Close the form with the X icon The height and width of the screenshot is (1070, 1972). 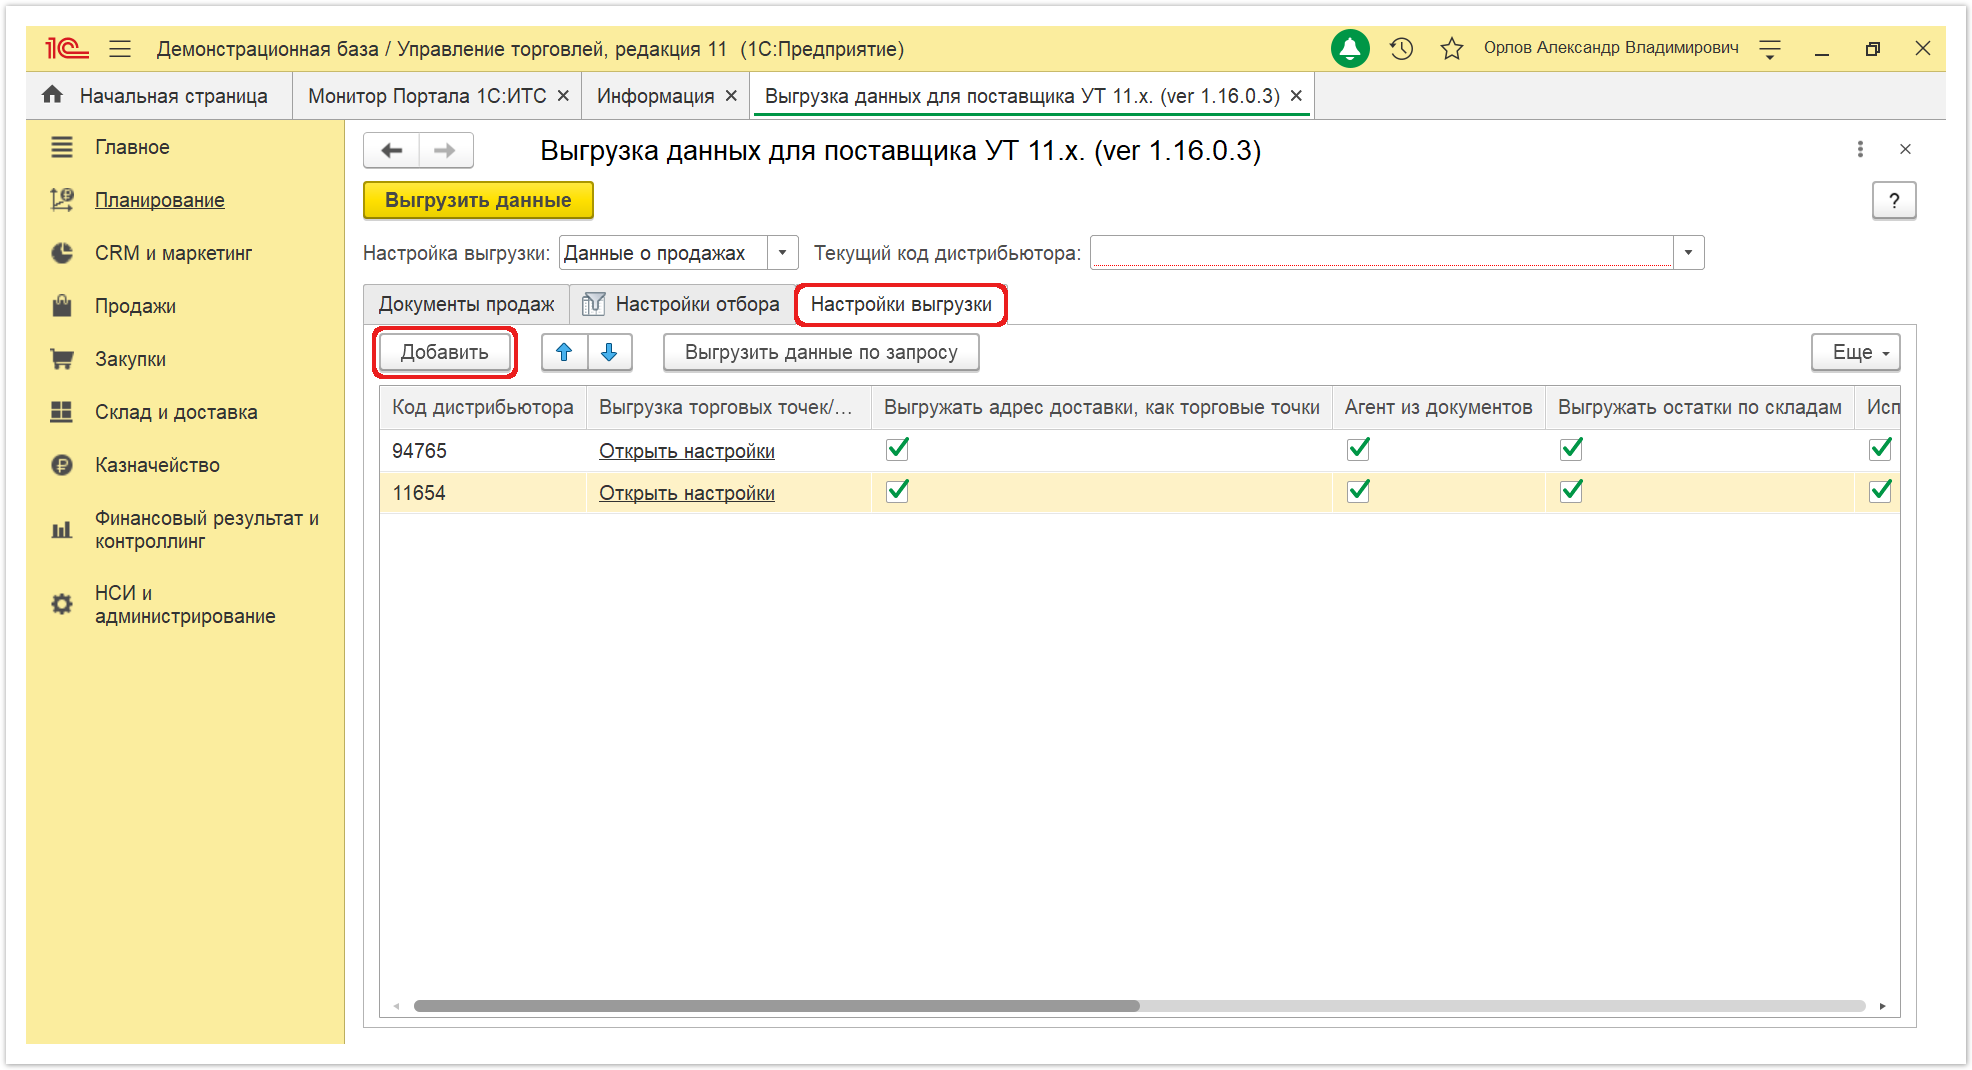(x=1905, y=149)
